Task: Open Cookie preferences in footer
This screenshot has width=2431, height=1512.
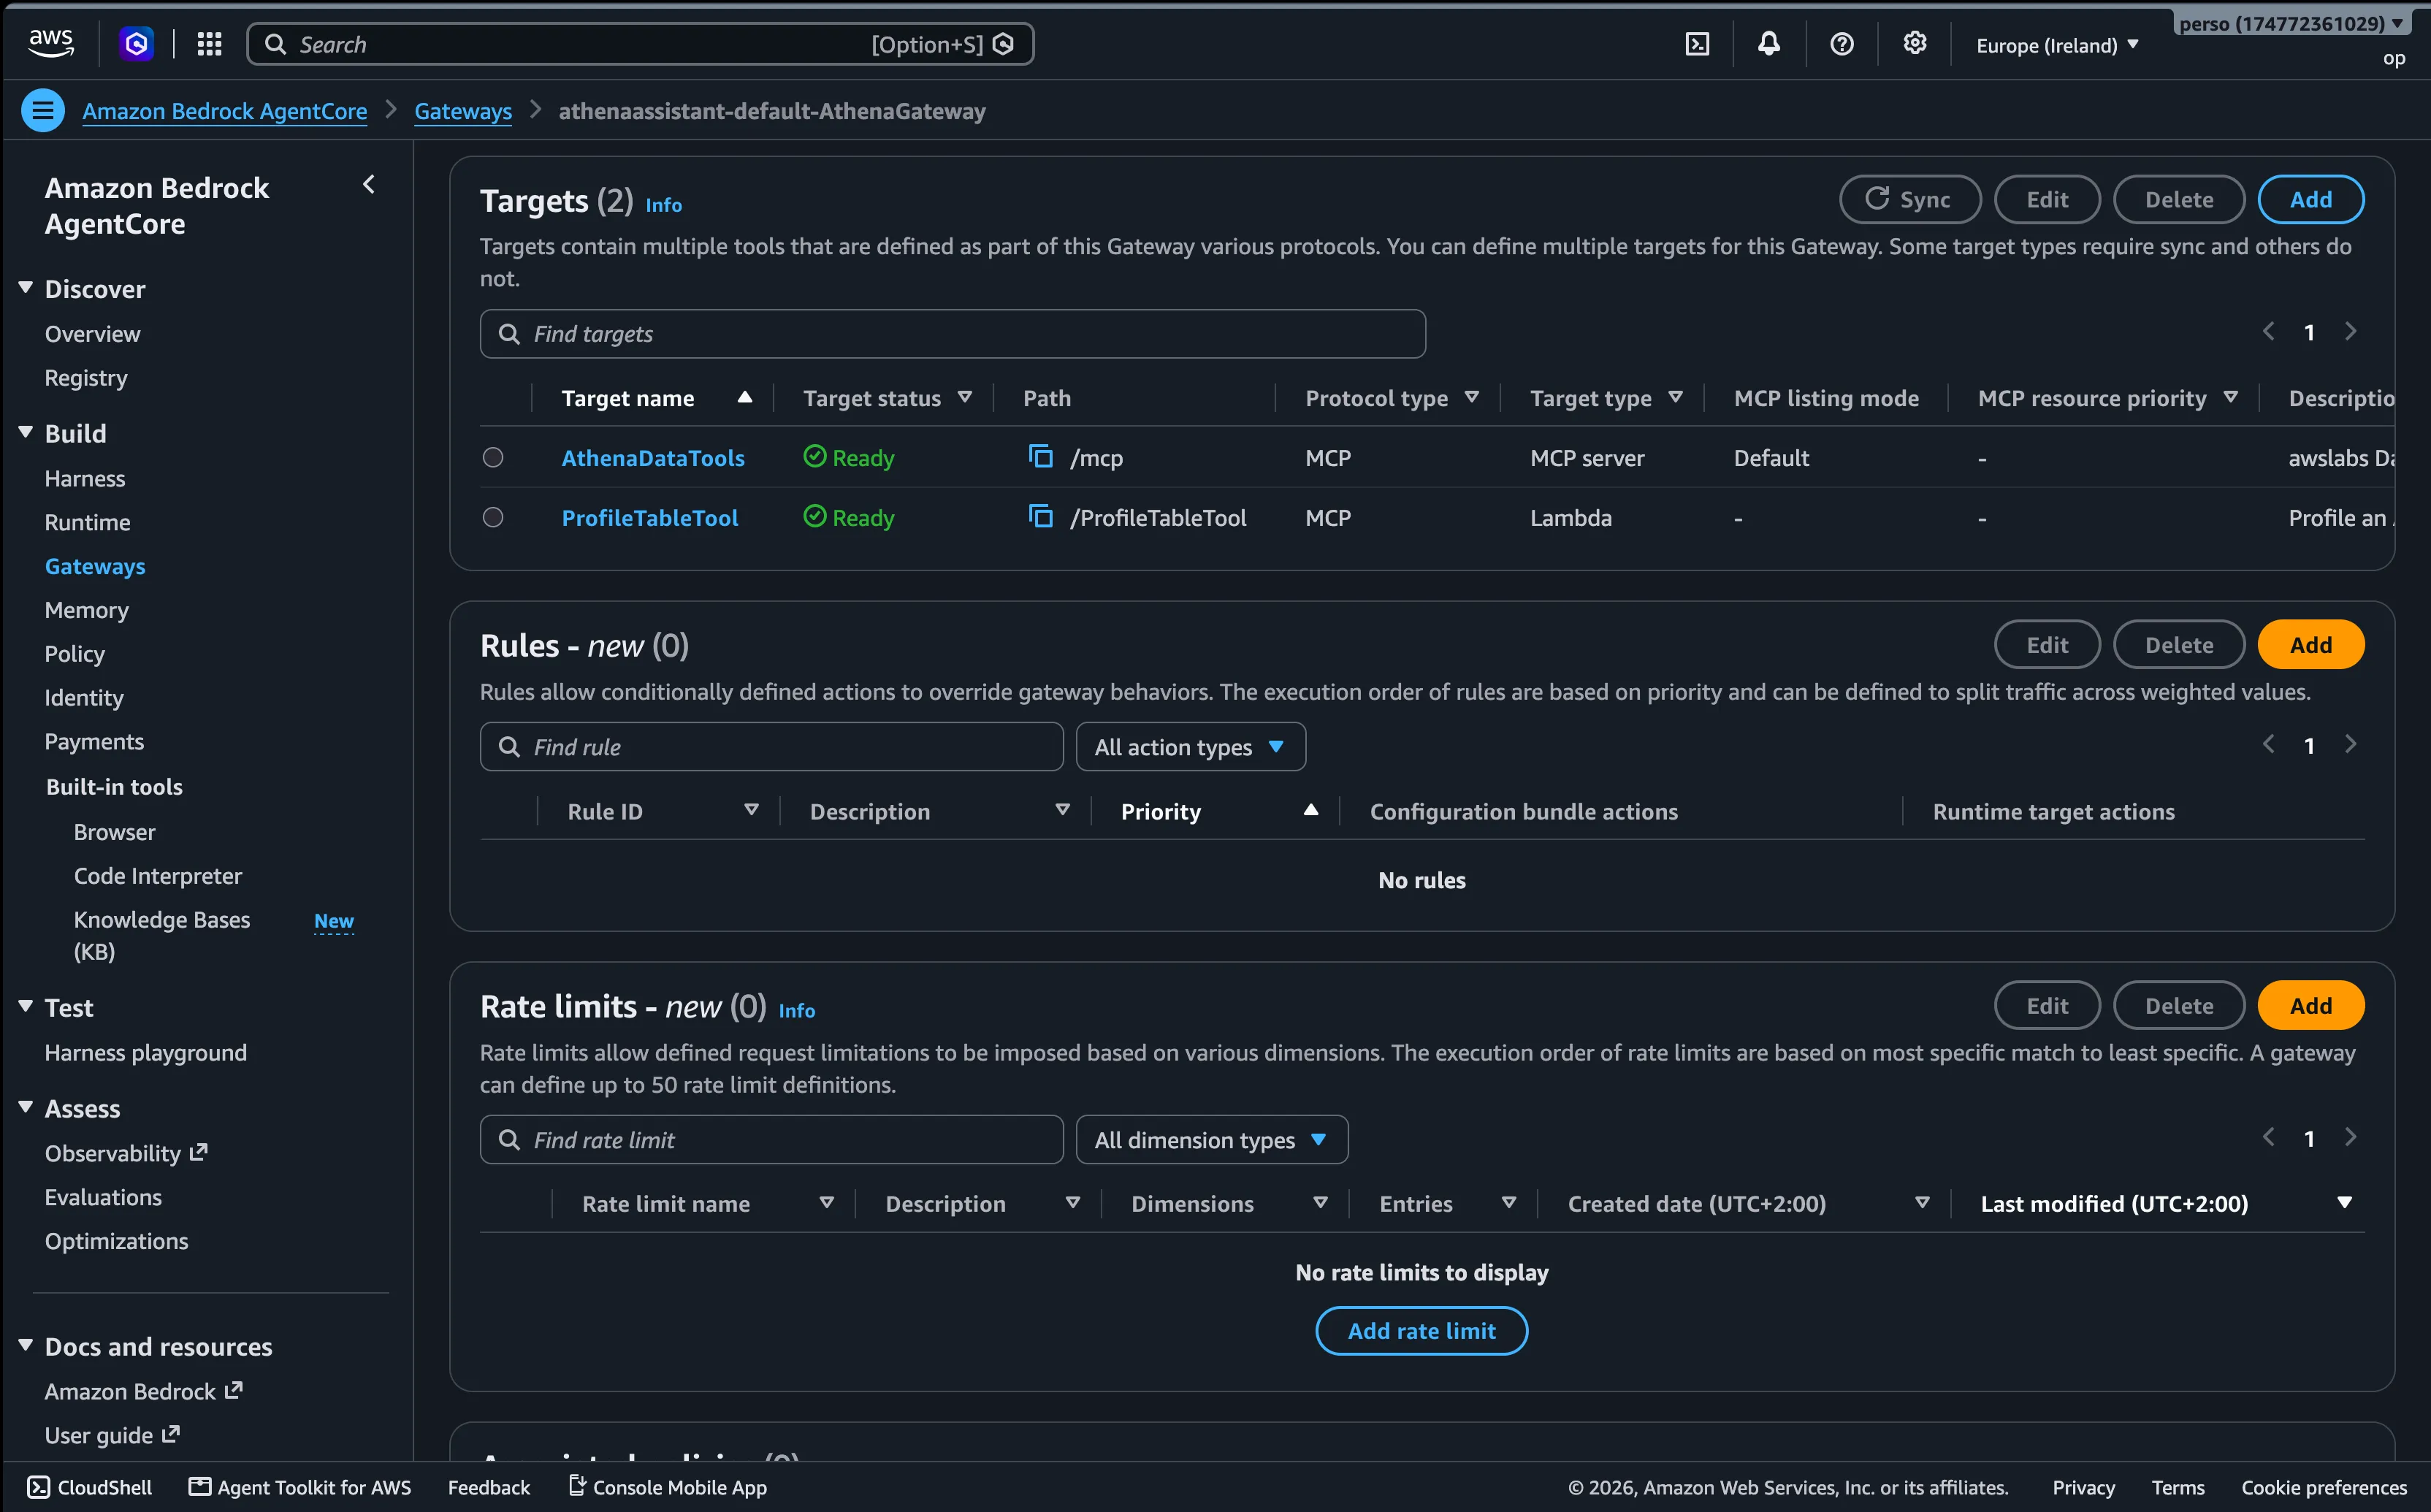Action: click(x=2323, y=1487)
